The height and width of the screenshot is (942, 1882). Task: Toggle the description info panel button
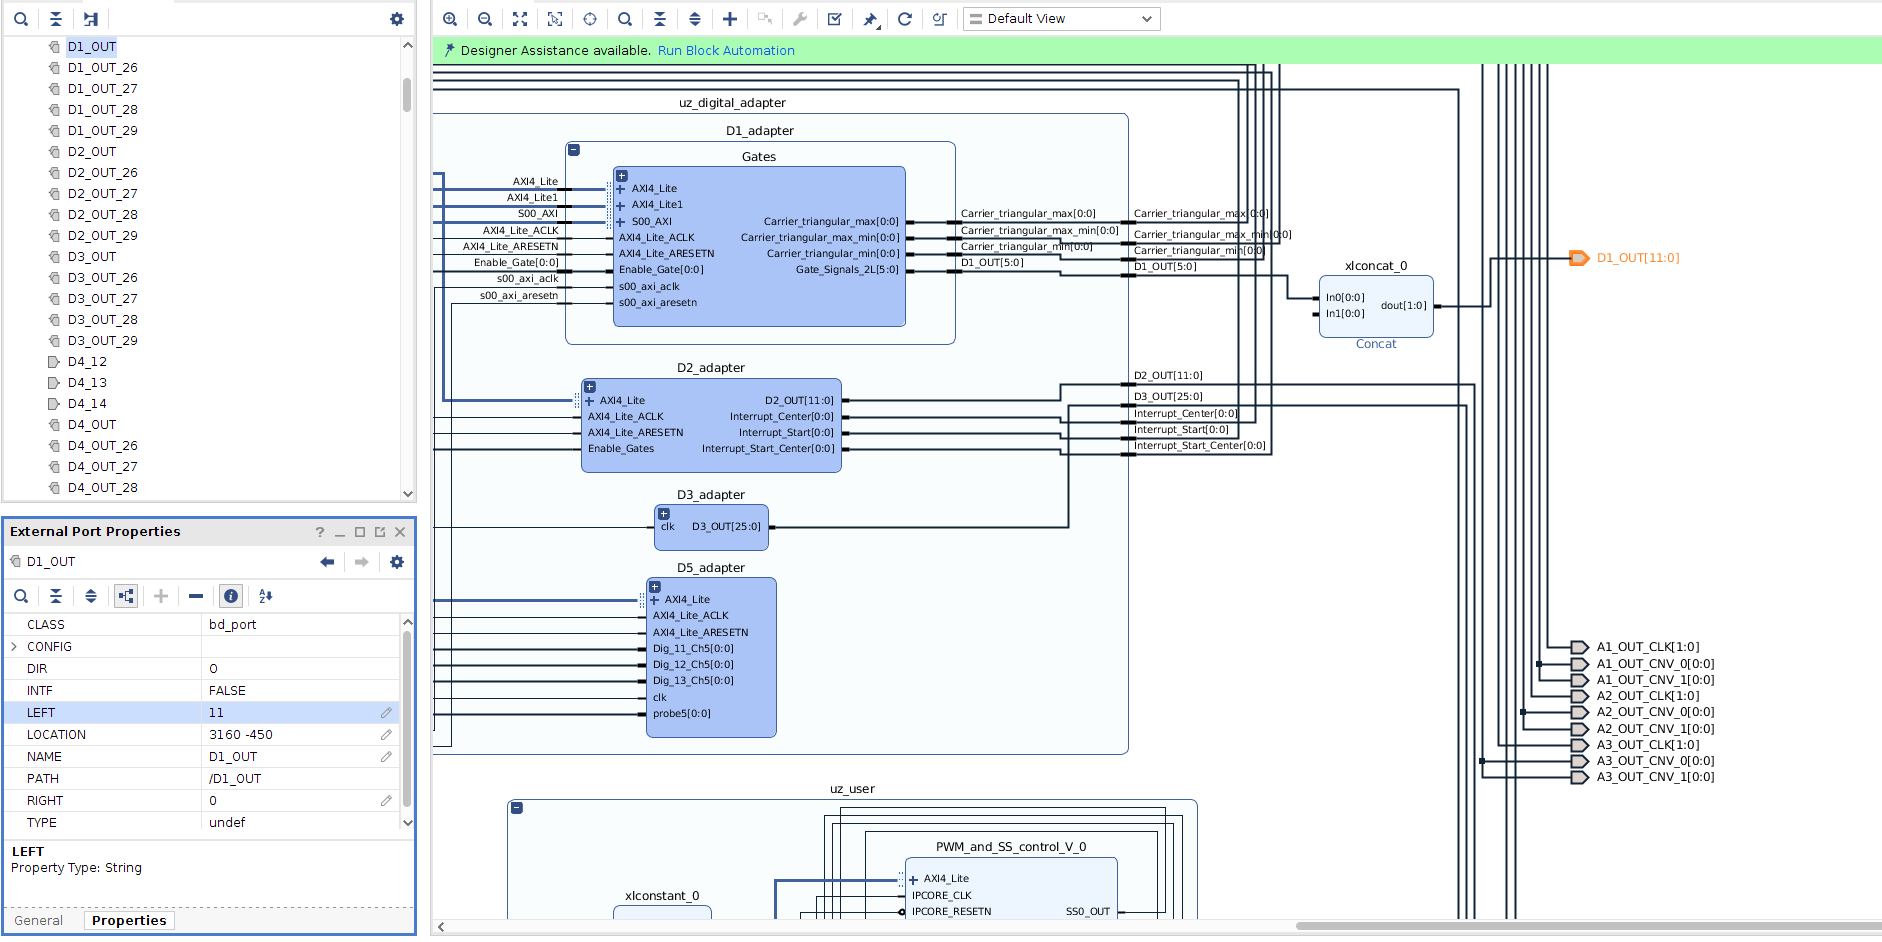(231, 596)
